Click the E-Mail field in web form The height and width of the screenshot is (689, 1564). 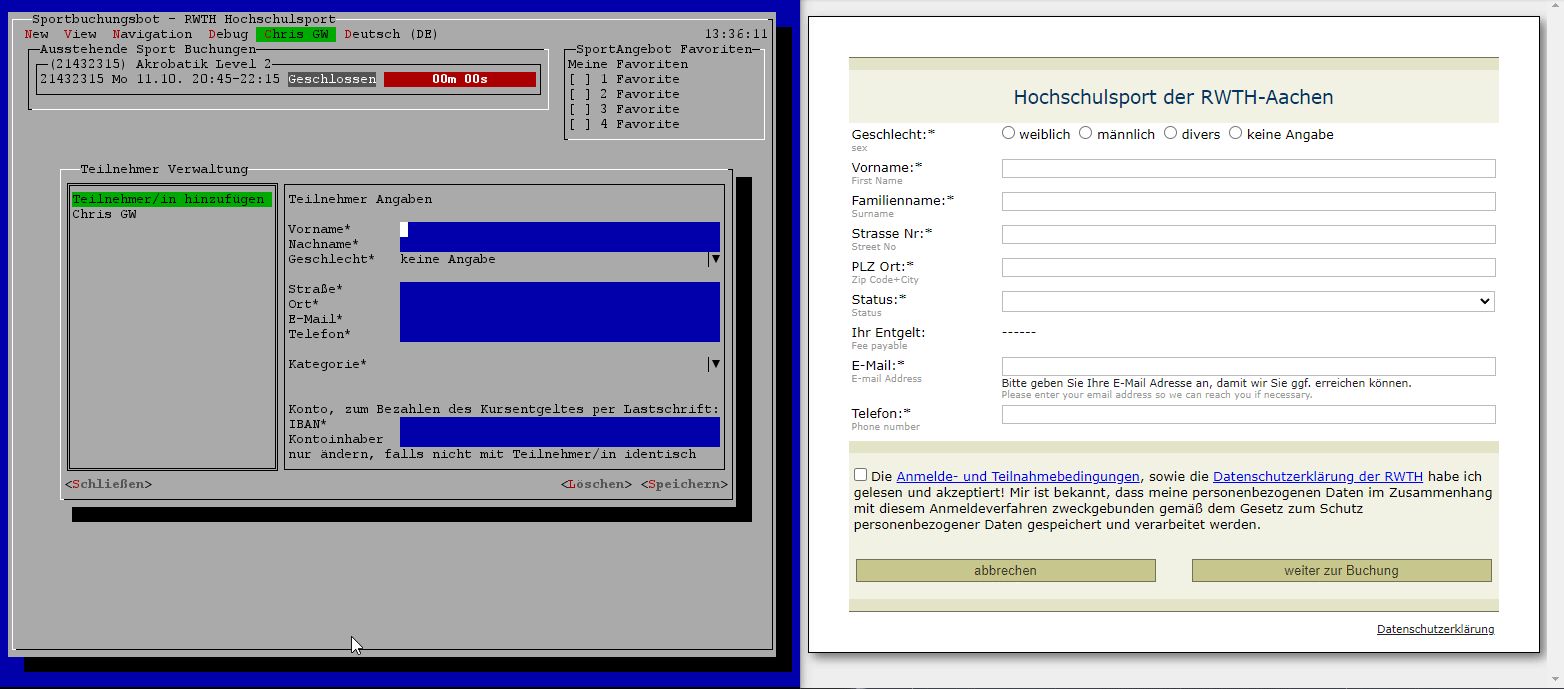[1248, 367]
